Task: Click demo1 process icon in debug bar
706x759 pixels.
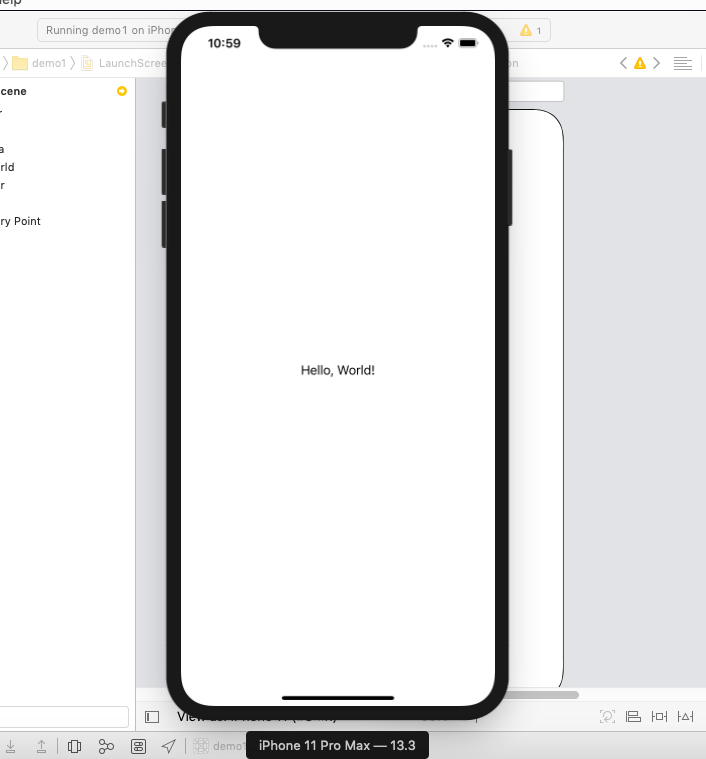Action: [x=201, y=746]
